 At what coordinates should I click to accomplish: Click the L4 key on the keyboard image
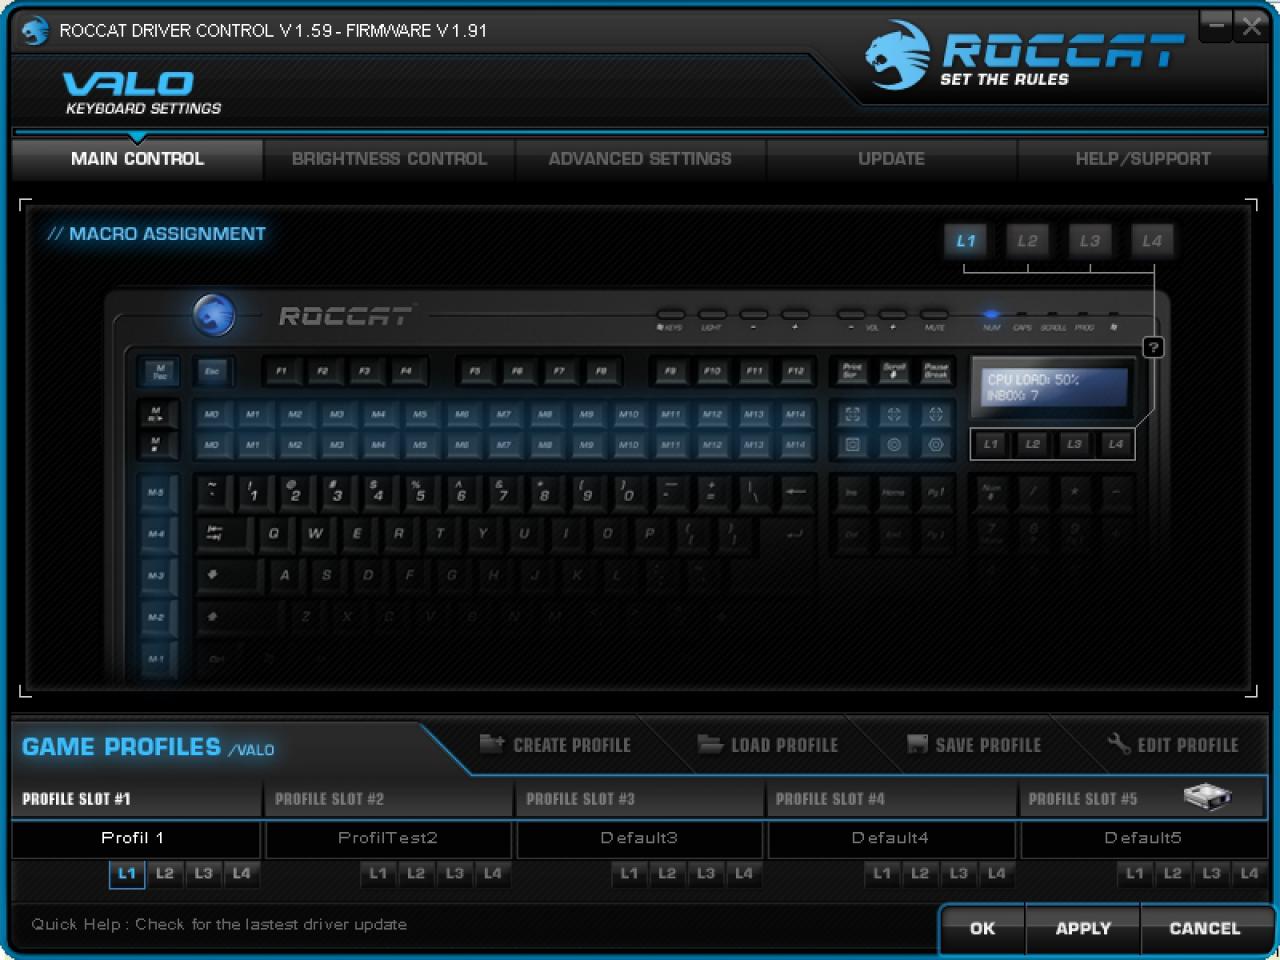tap(1115, 444)
